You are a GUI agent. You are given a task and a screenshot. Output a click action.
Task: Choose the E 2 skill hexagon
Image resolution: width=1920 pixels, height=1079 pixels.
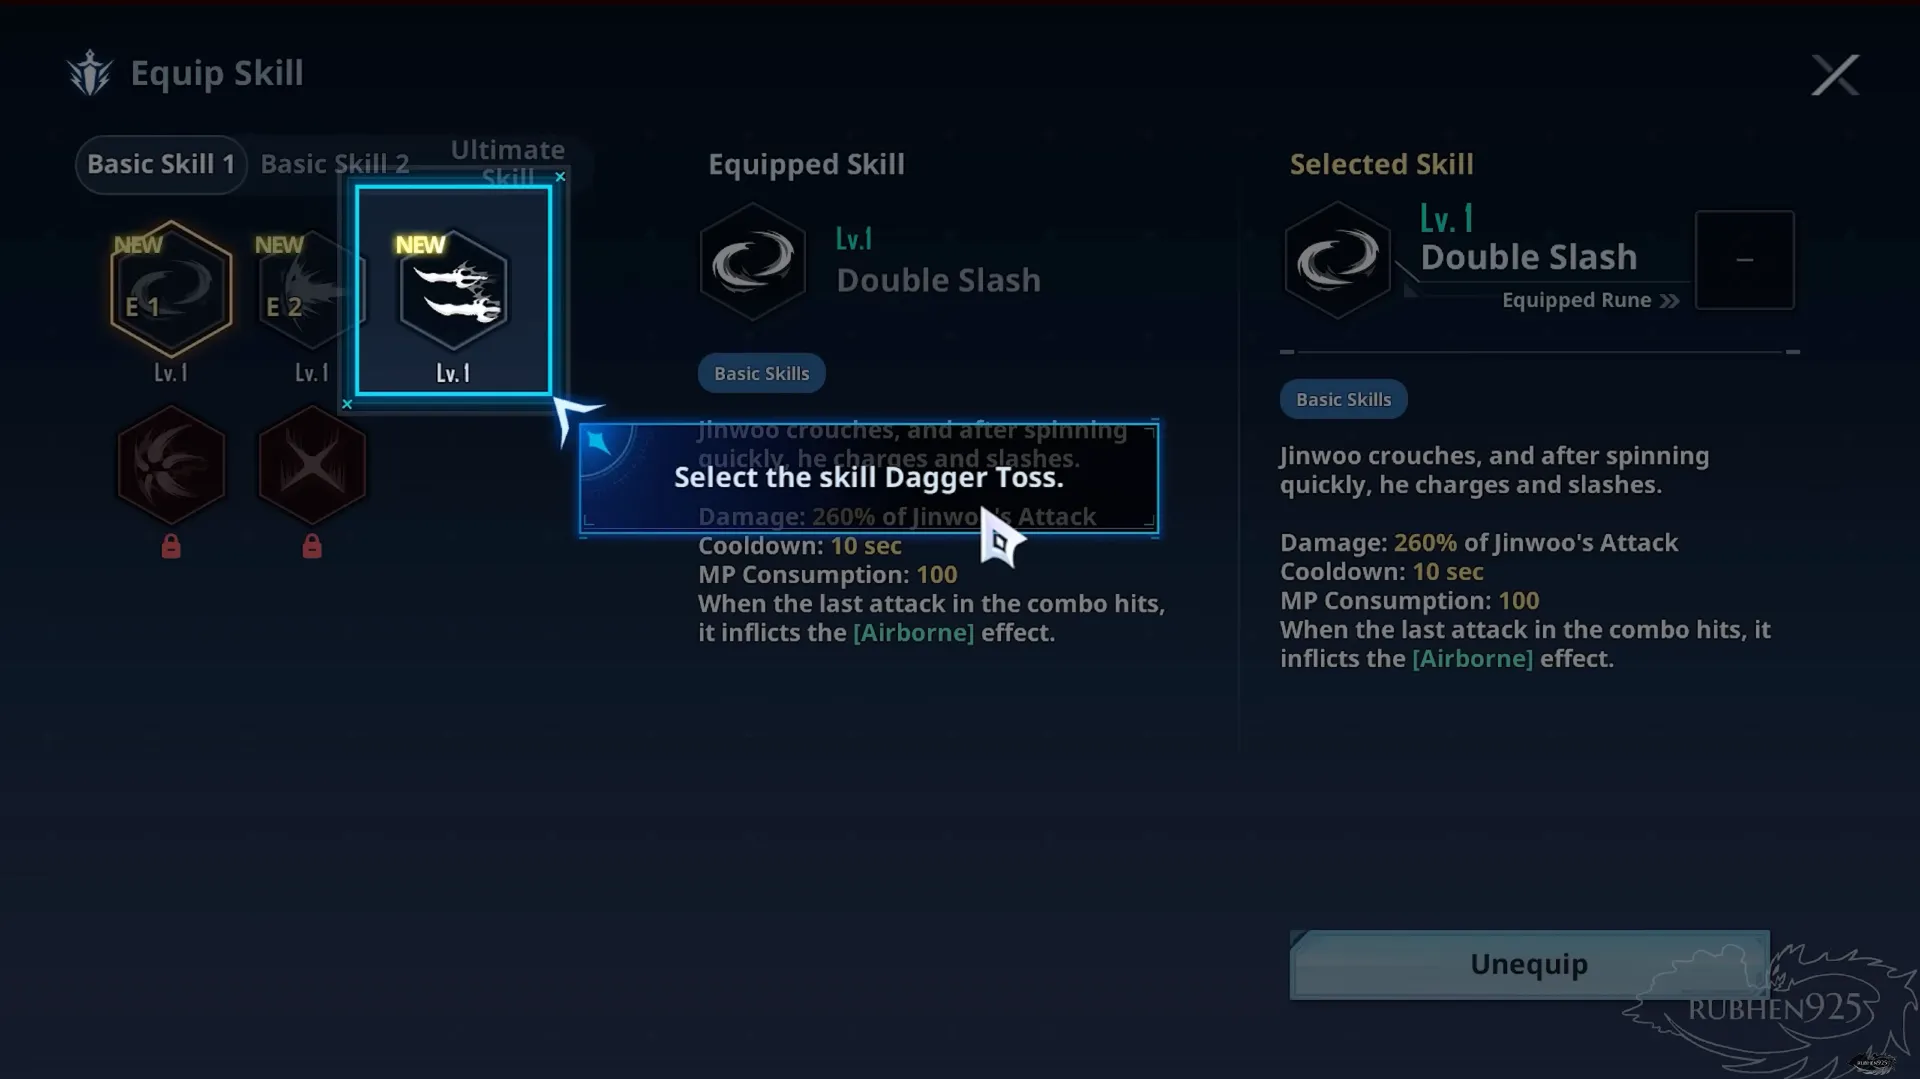coord(311,289)
